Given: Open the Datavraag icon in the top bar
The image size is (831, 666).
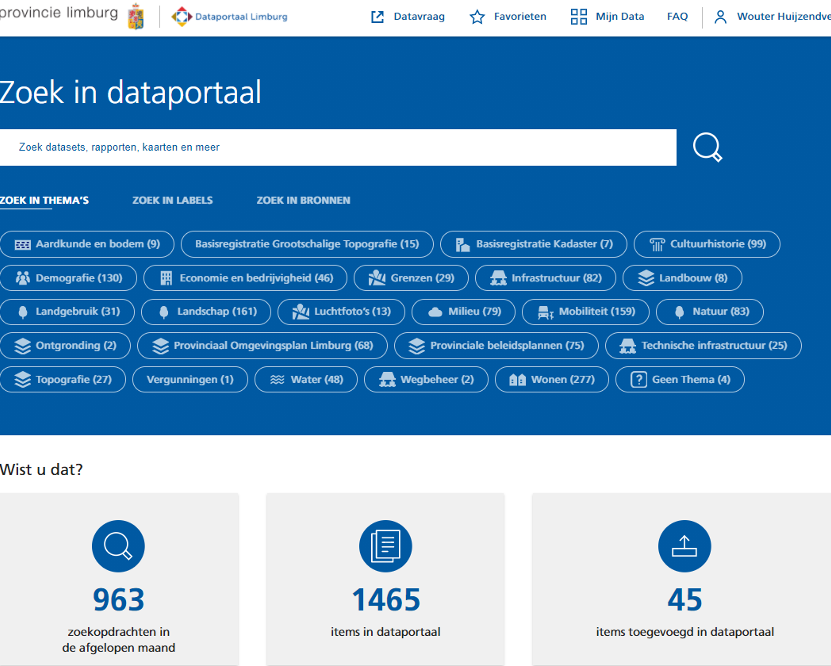Looking at the screenshot, I should coord(376,16).
